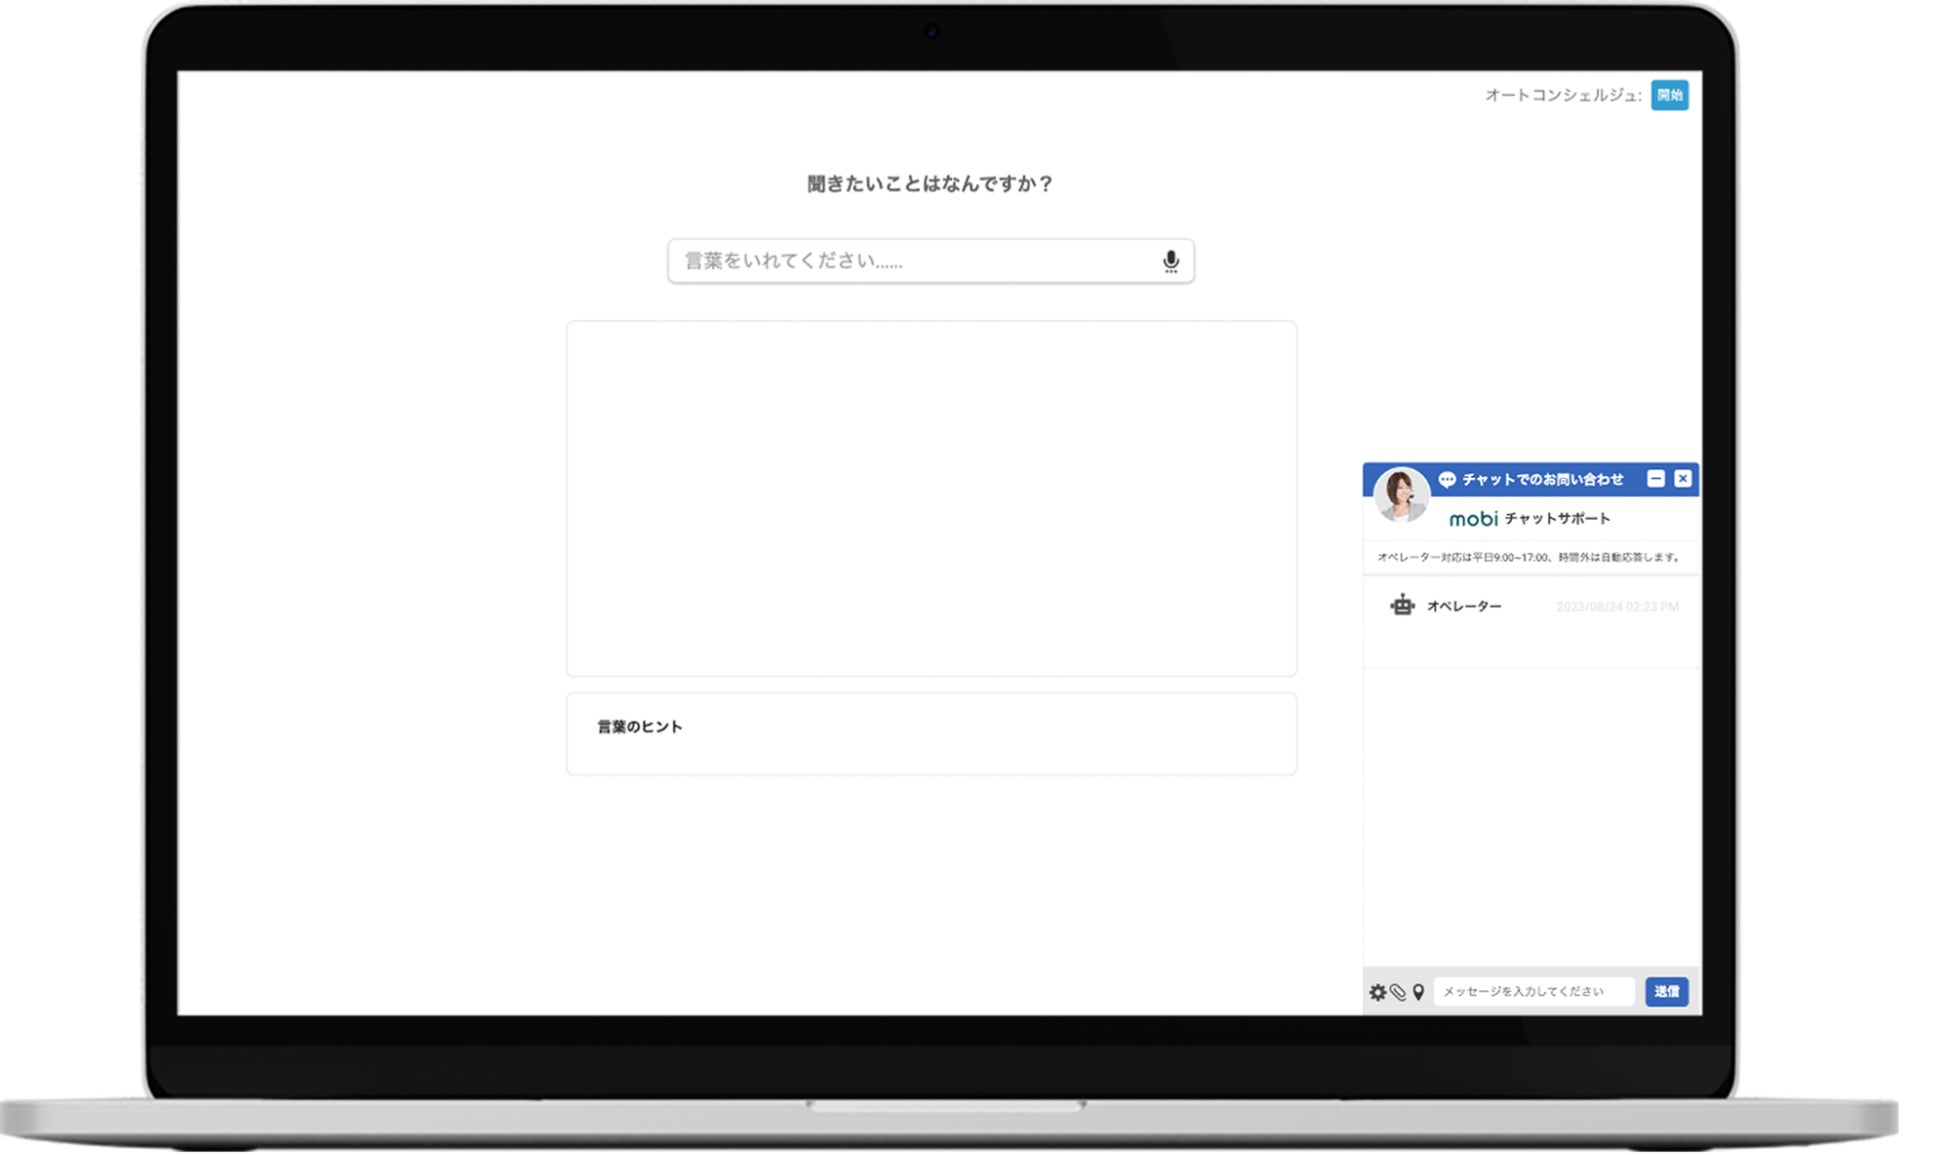Focus the 言葉をいれてください search field
This screenshot has height=1155, width=1950.
pyautogui.click(x=910, y=261)
